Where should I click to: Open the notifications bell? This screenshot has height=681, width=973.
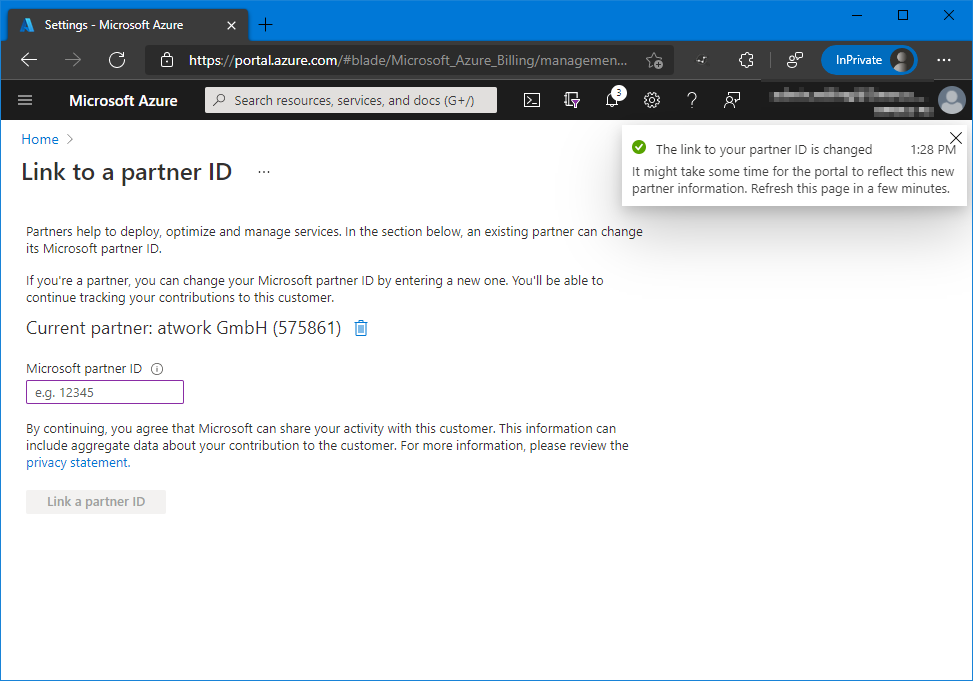[612, 99]
